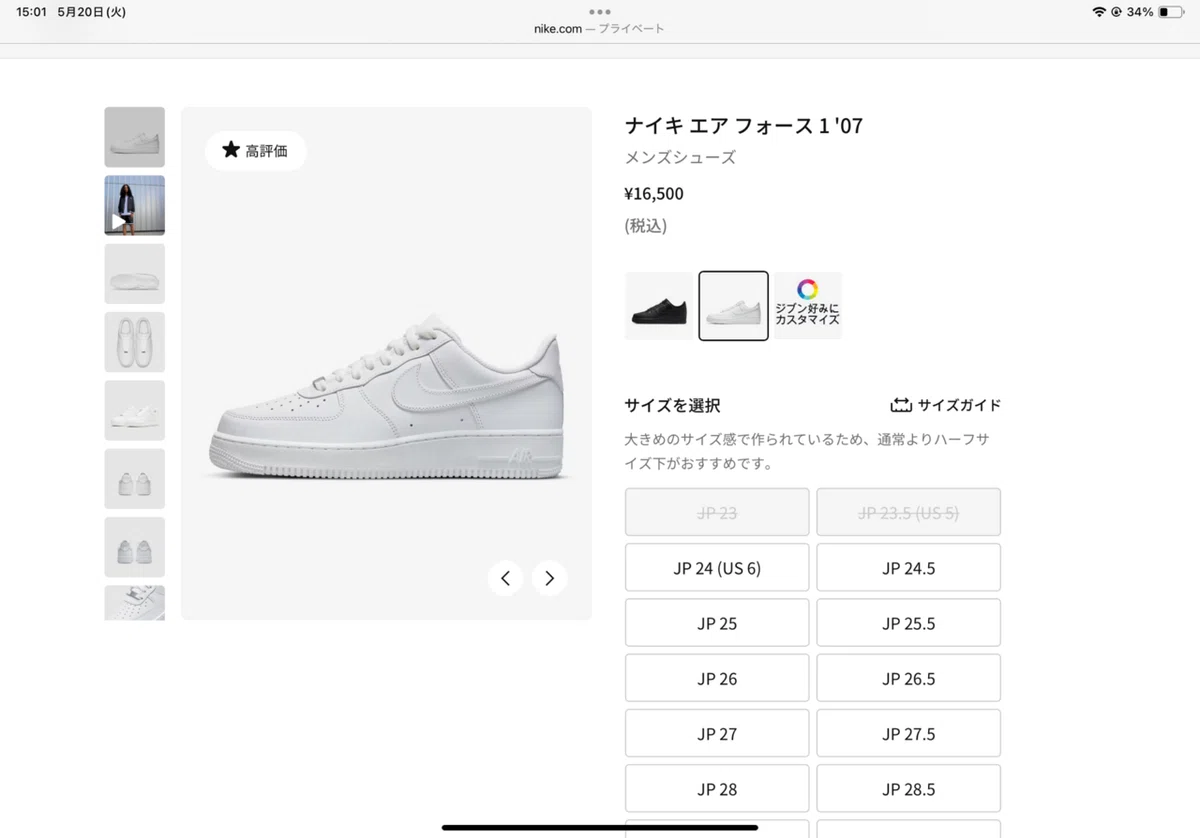Choose size JP 24 (US 6)
The height and width of the screenshot is (838, 1200).
717,568
